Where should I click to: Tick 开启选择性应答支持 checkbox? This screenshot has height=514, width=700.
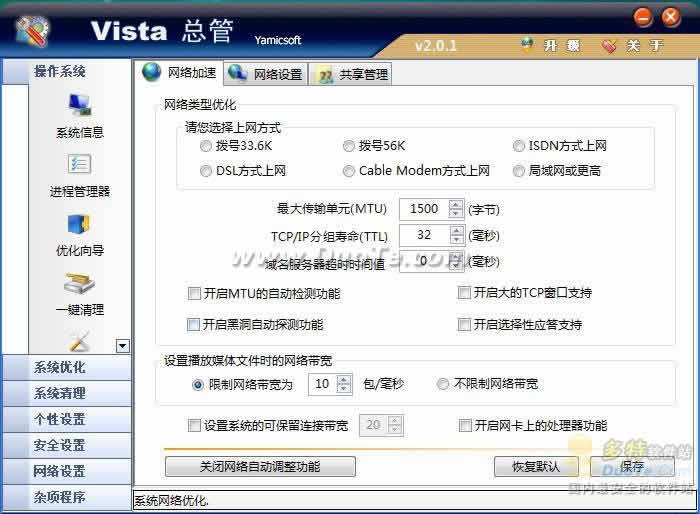[x=464, y=325]
